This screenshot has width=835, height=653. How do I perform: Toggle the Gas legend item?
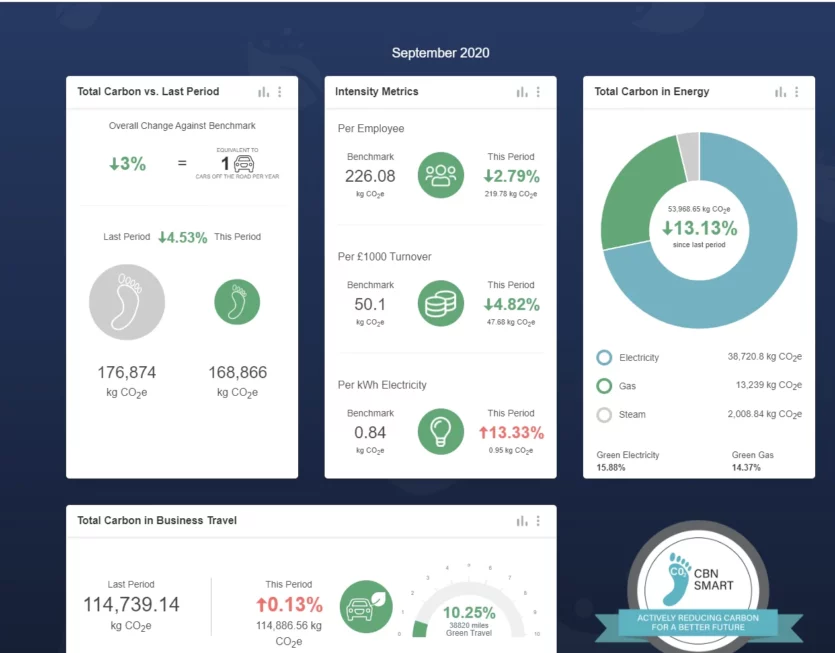point(604,386)
